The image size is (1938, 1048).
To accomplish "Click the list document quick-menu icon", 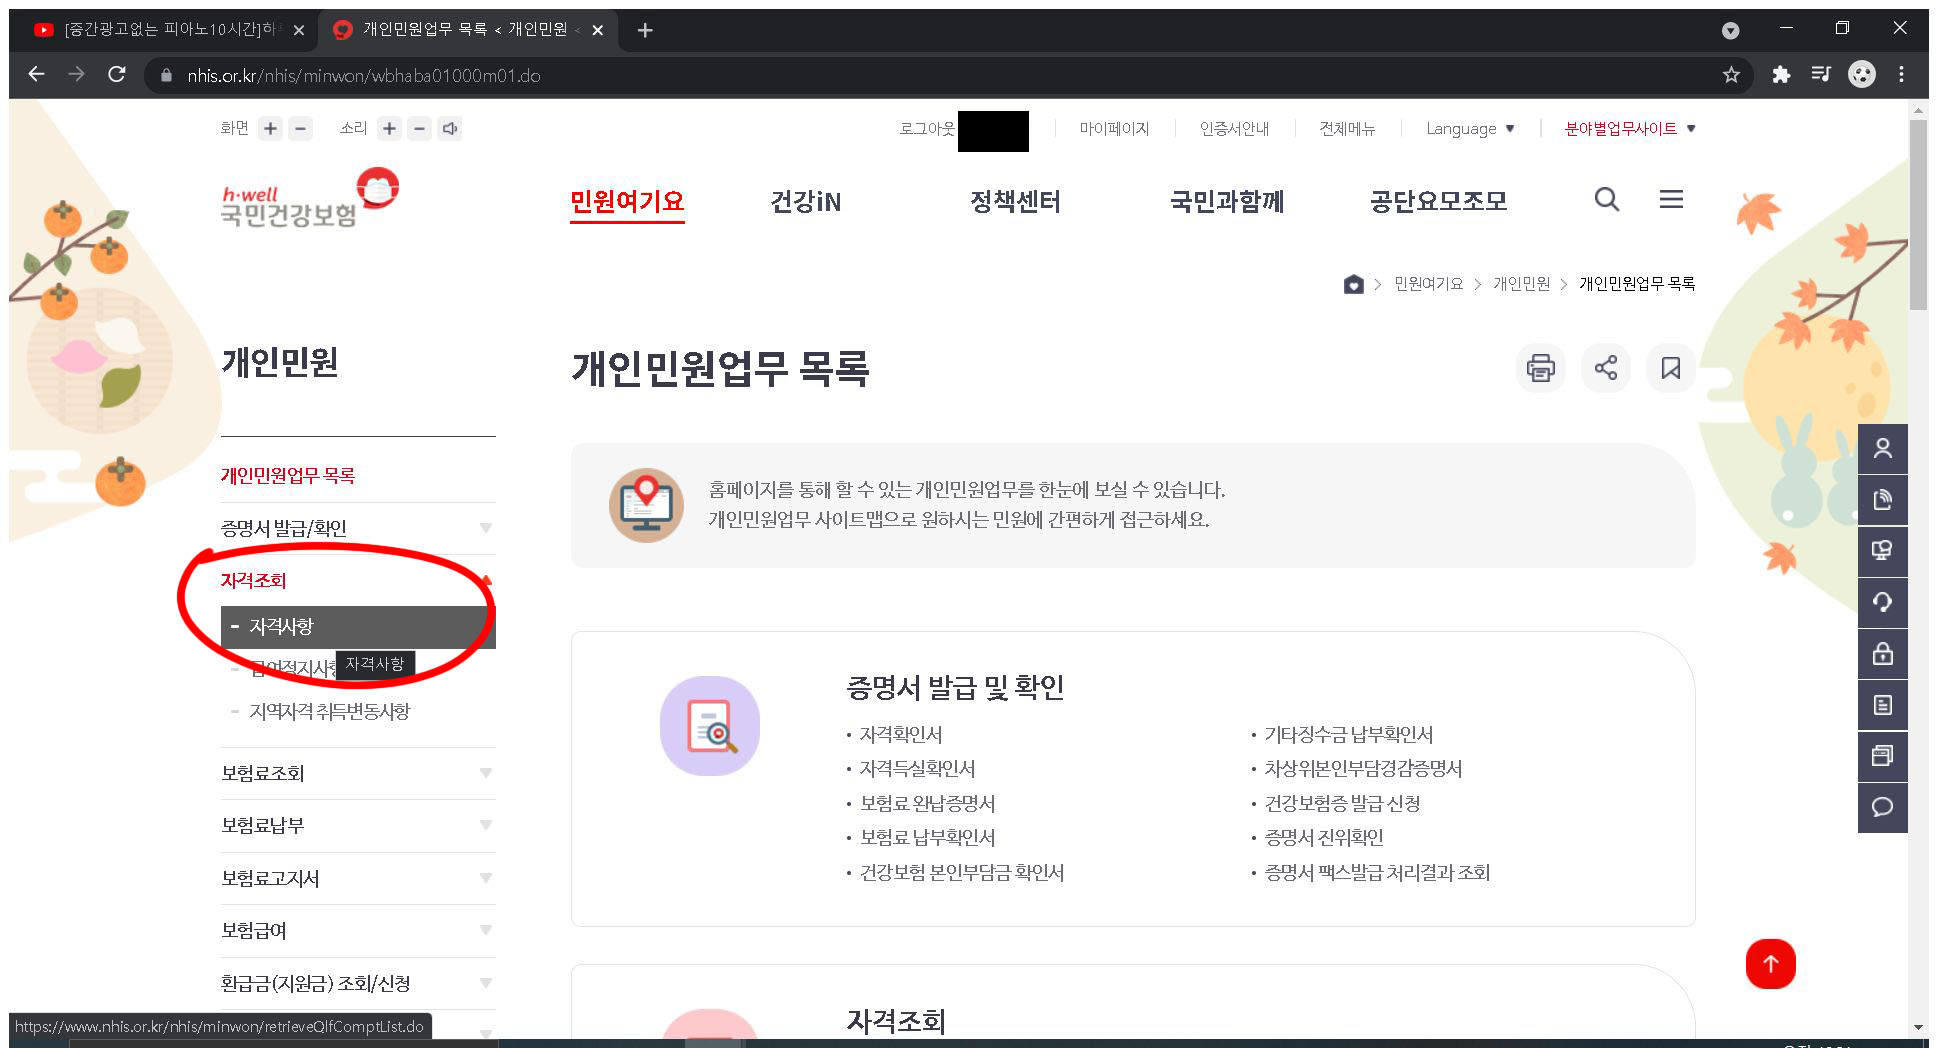I will [x=1883, y=705].
